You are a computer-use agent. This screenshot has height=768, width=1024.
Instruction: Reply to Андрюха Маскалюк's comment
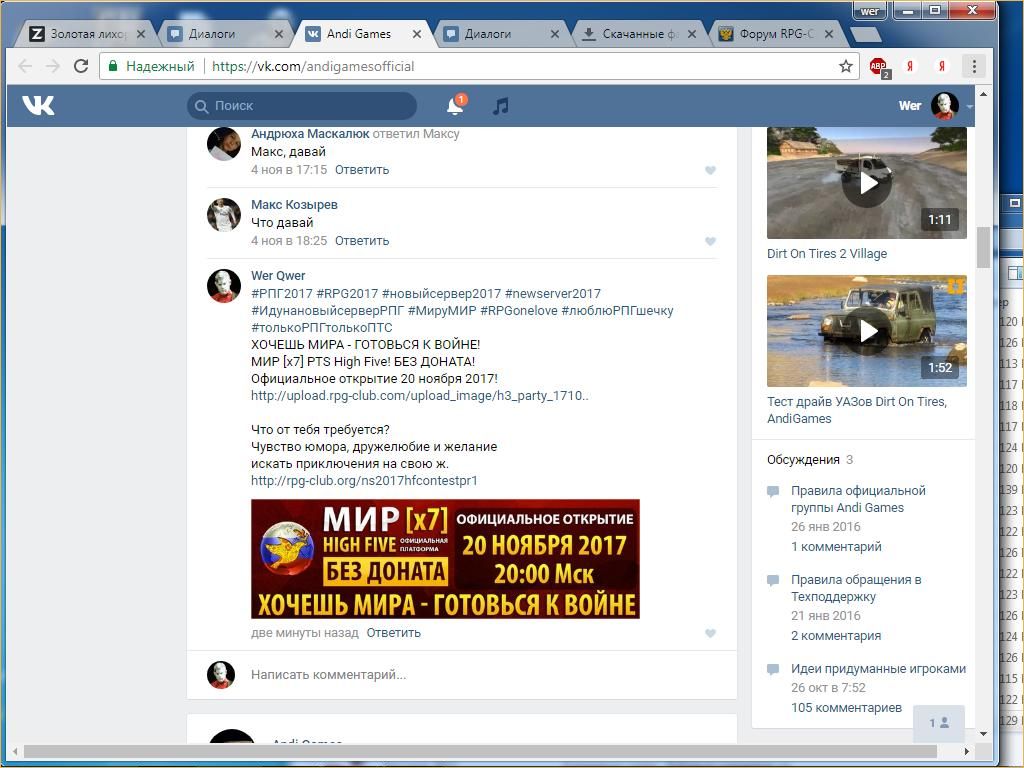coord(362,170)
